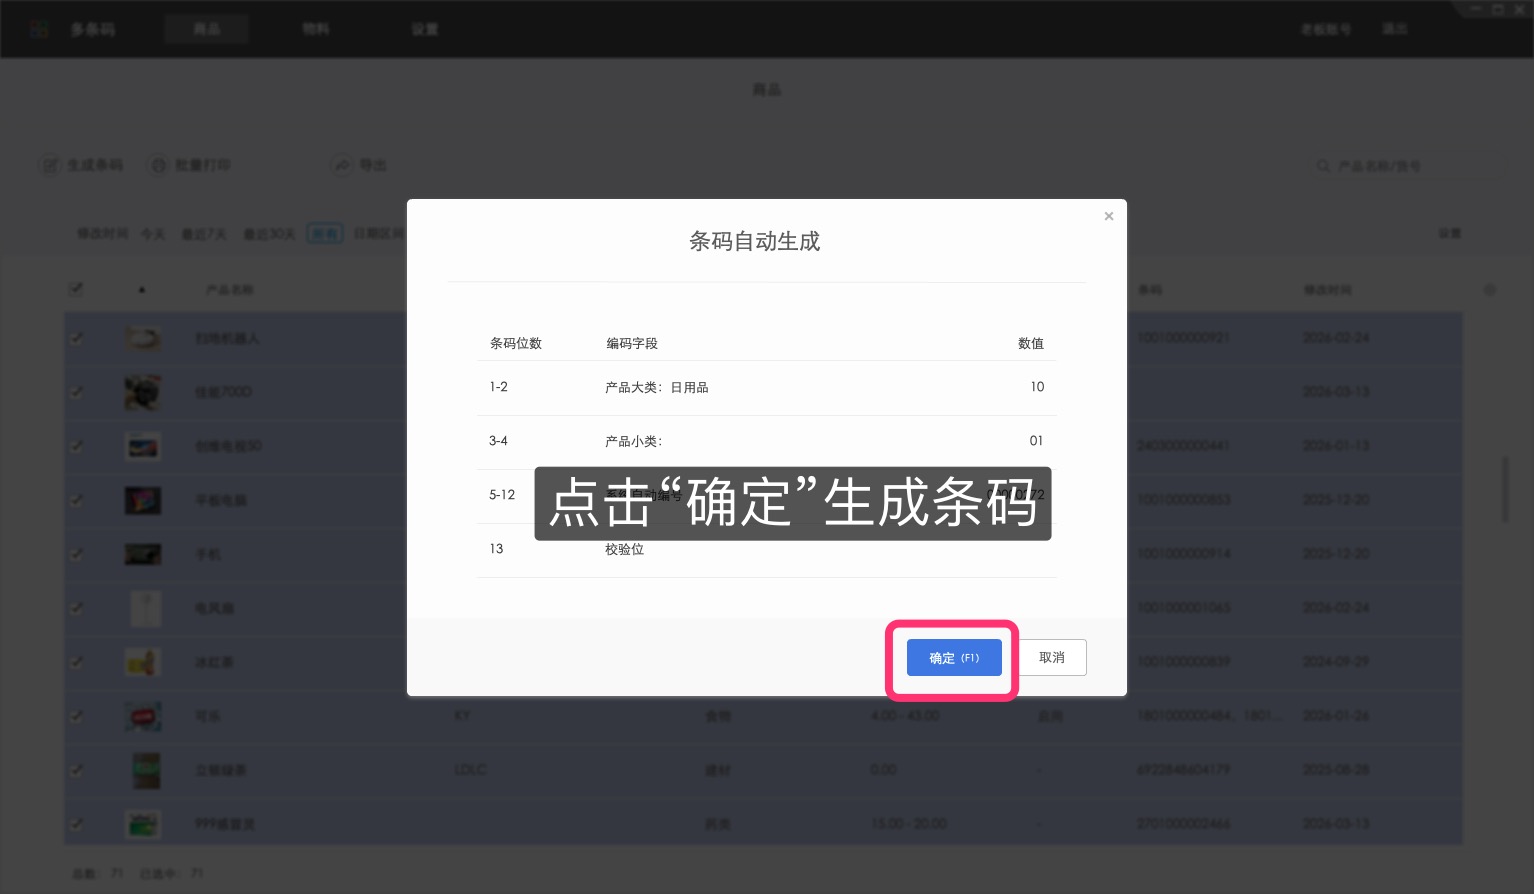This screenshot has width=1534, height=894.
Task: Open the 日期区间 date range picker
Action: [x=378, y=232]
